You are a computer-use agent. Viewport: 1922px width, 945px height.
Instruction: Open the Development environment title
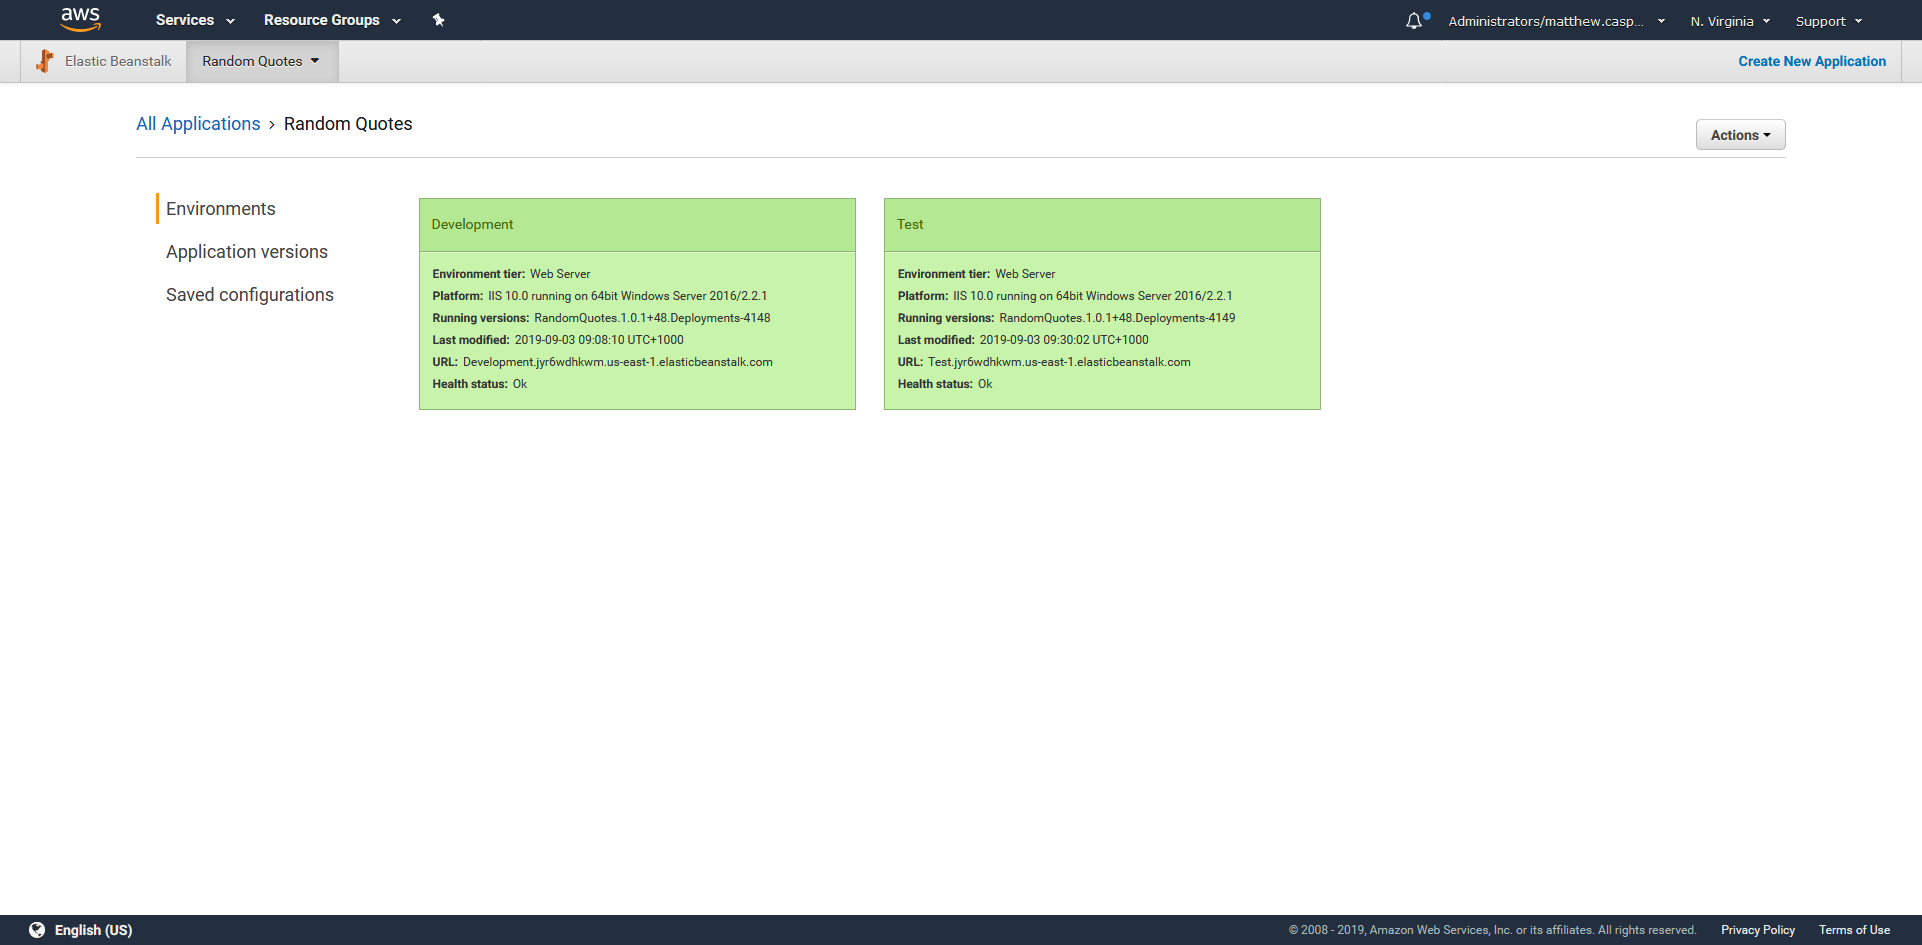click(472, 224)
